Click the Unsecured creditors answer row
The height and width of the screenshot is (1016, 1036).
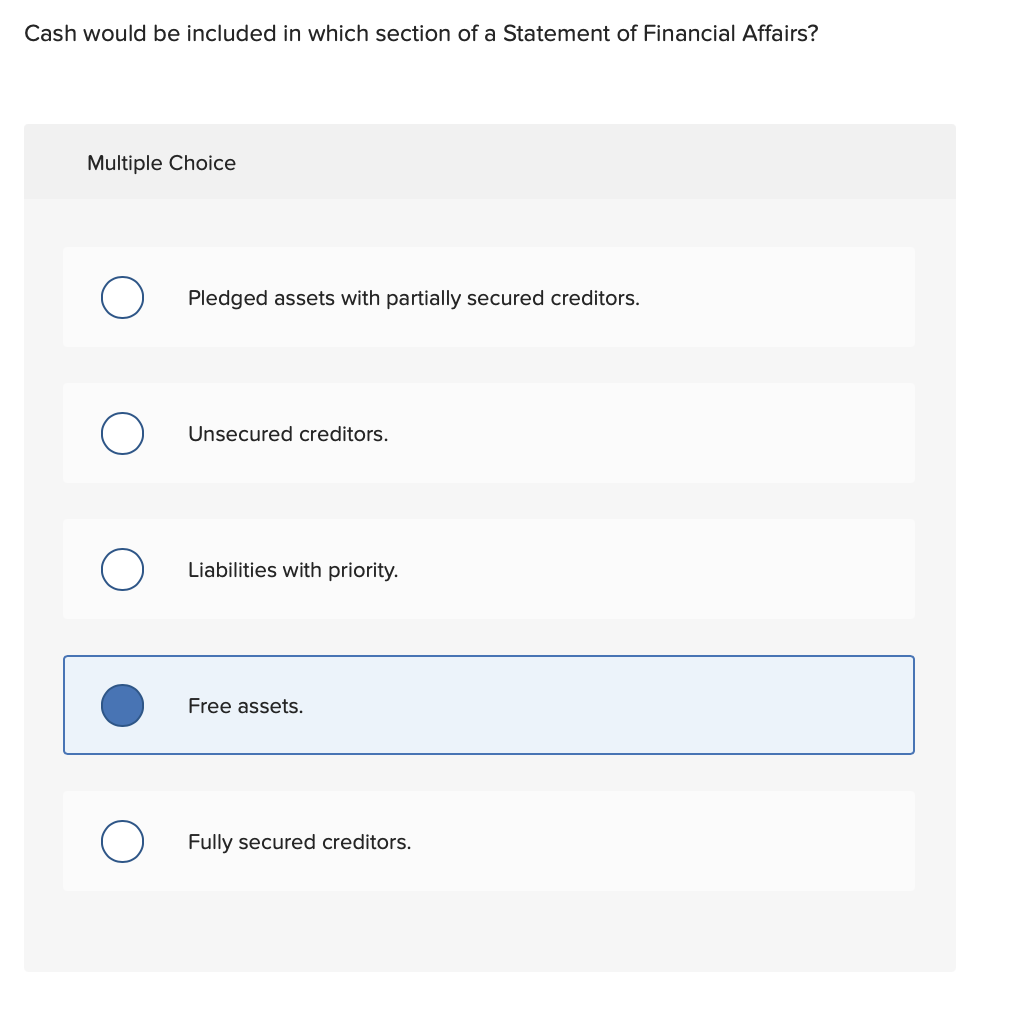click(489, 433)
